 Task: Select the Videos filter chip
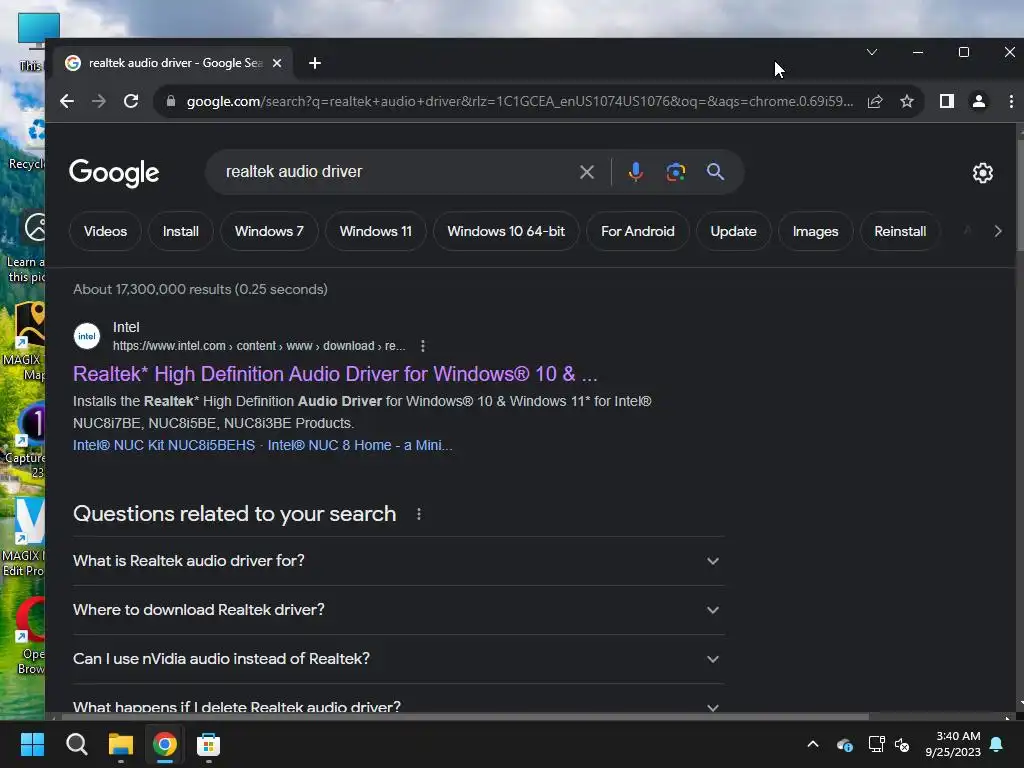[x=105, y=231]
